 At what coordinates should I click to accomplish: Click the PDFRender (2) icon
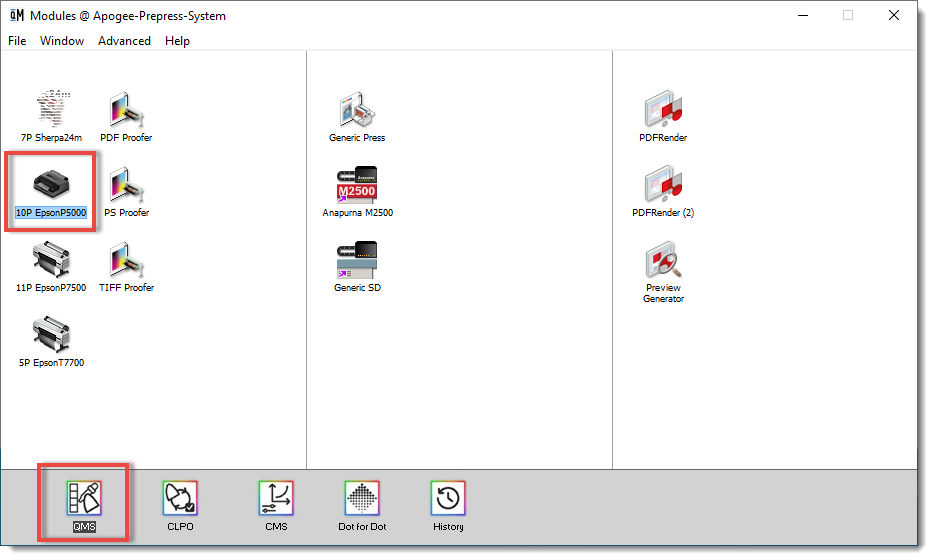tap(663, 185)
